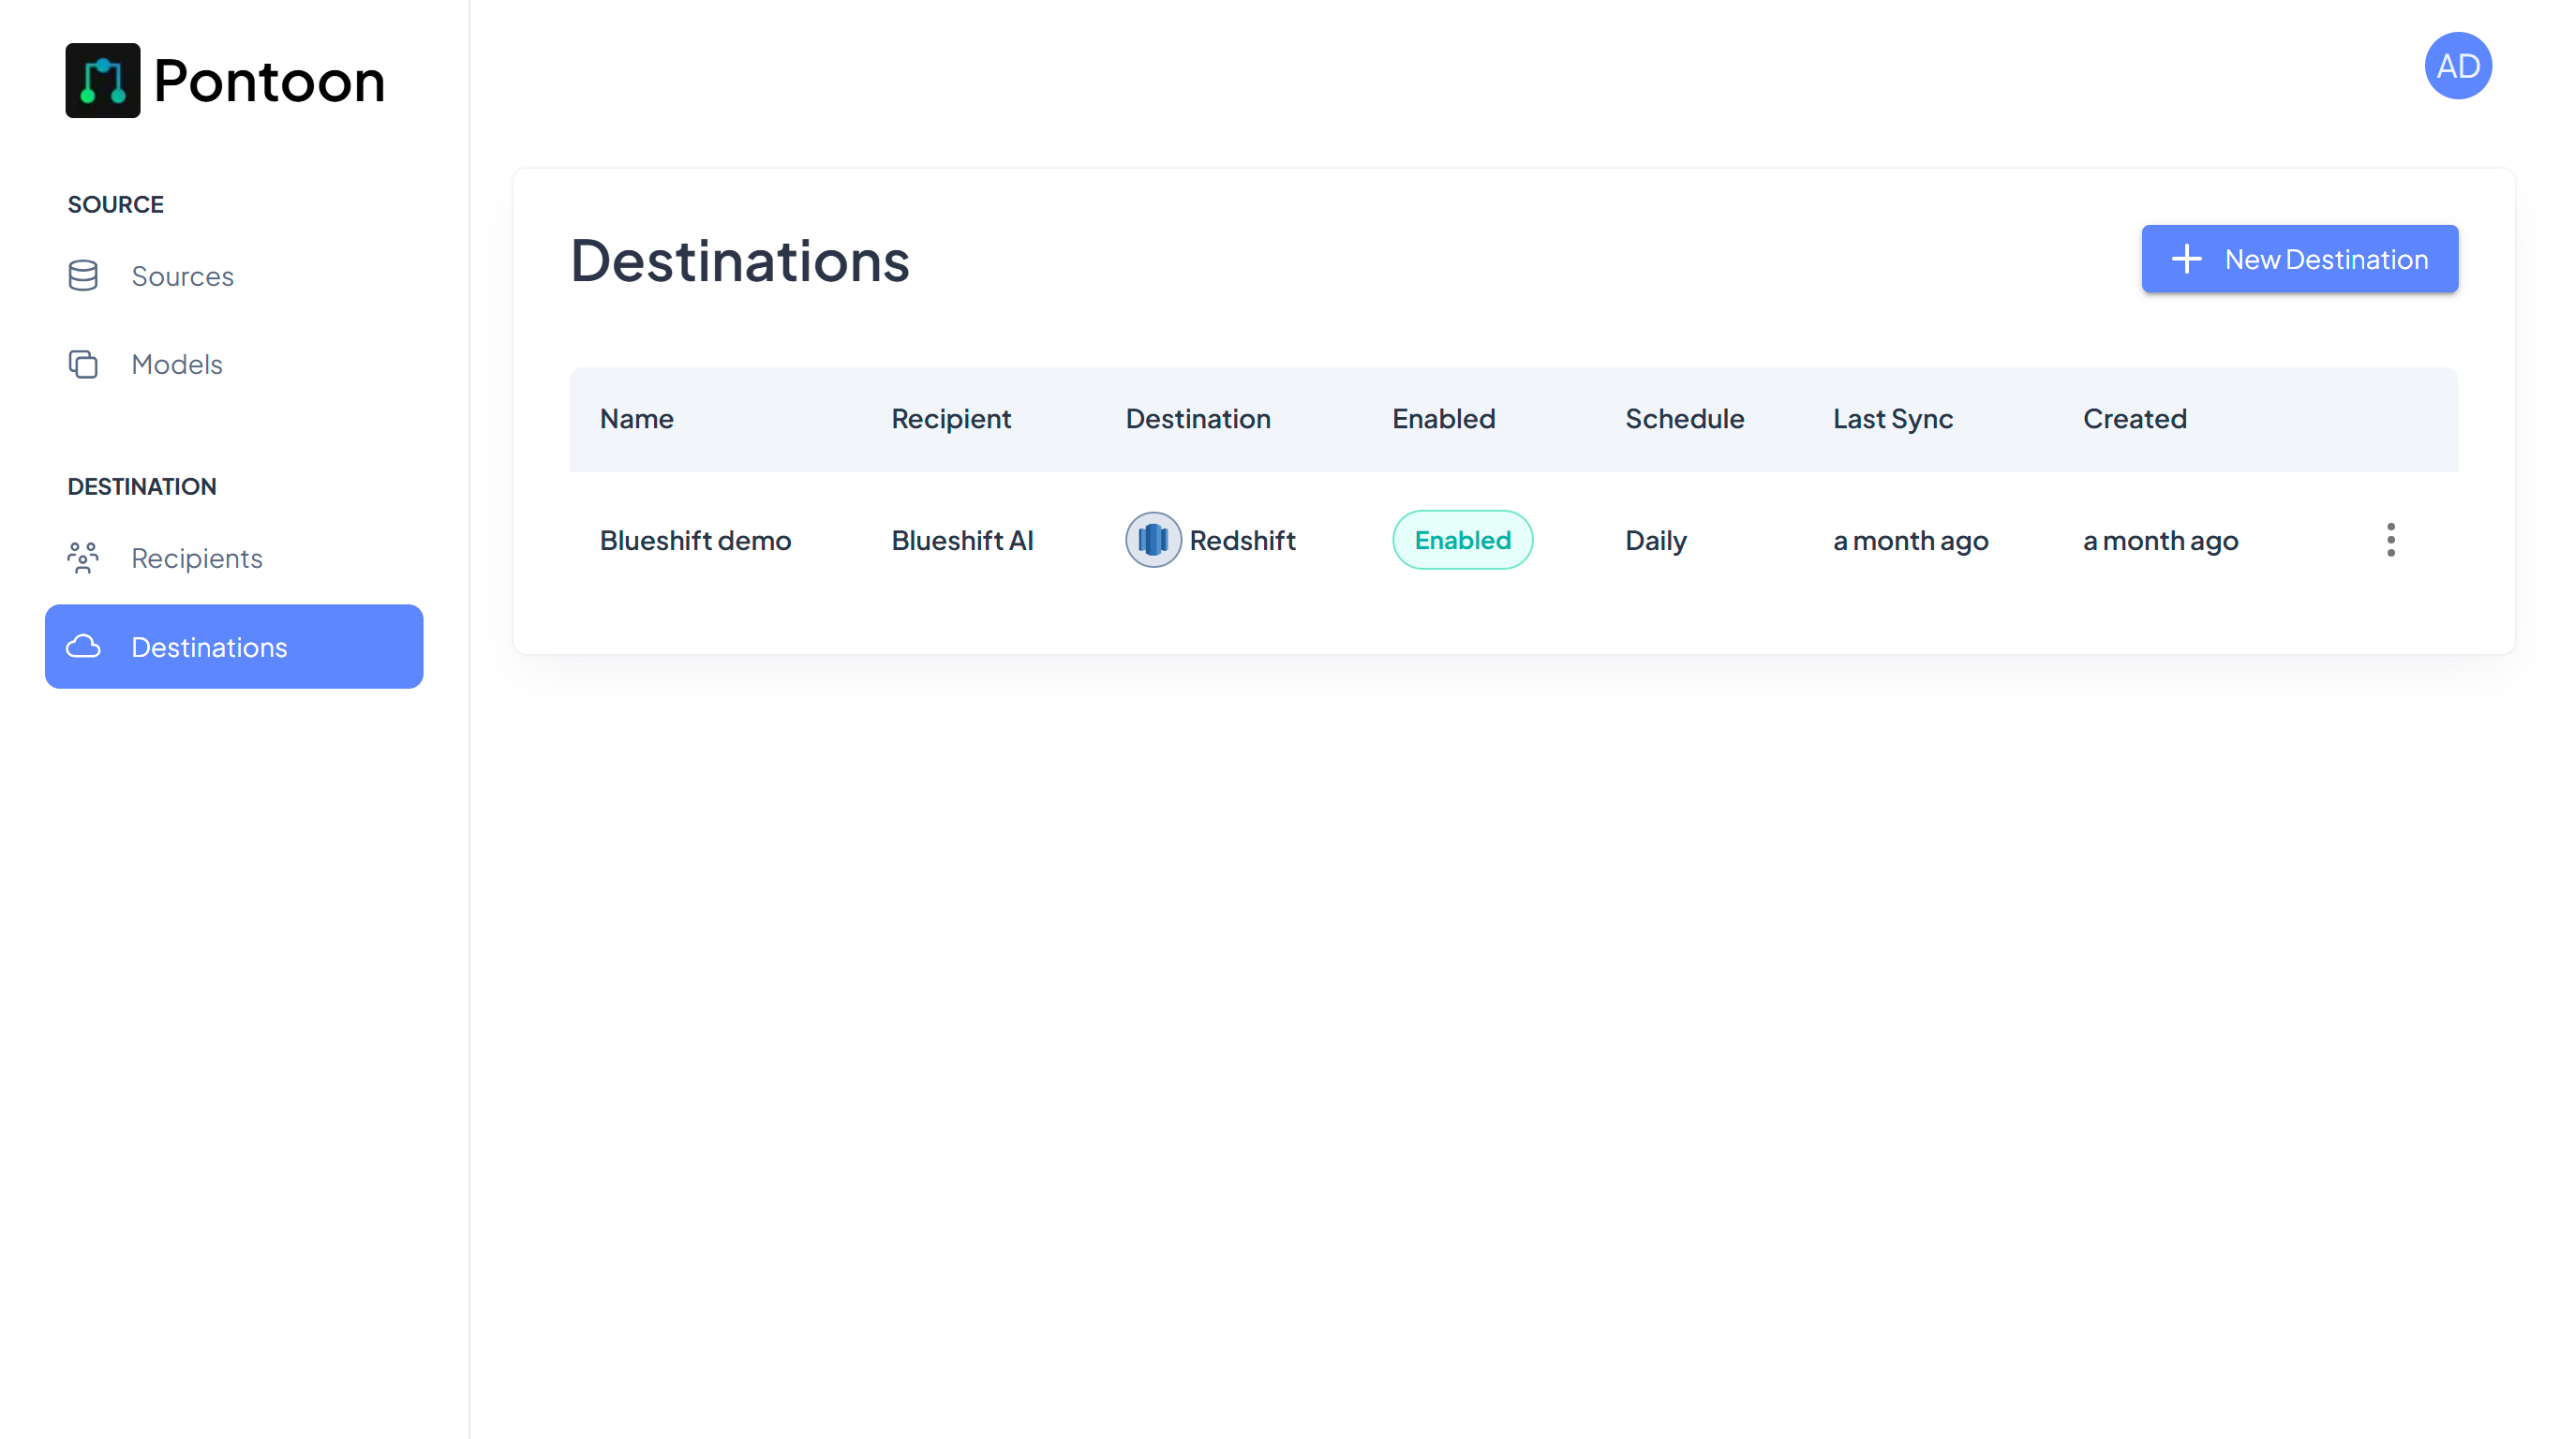This screenshot has height=1439, width=2560.
Task: Click Blueshift AI recipient cell
Action: 962,540
